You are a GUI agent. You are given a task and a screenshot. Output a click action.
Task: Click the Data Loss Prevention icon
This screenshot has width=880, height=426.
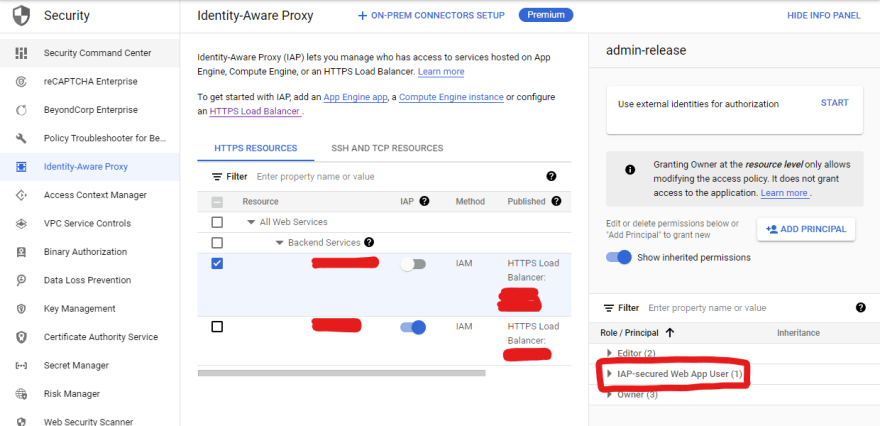[21, 280]
